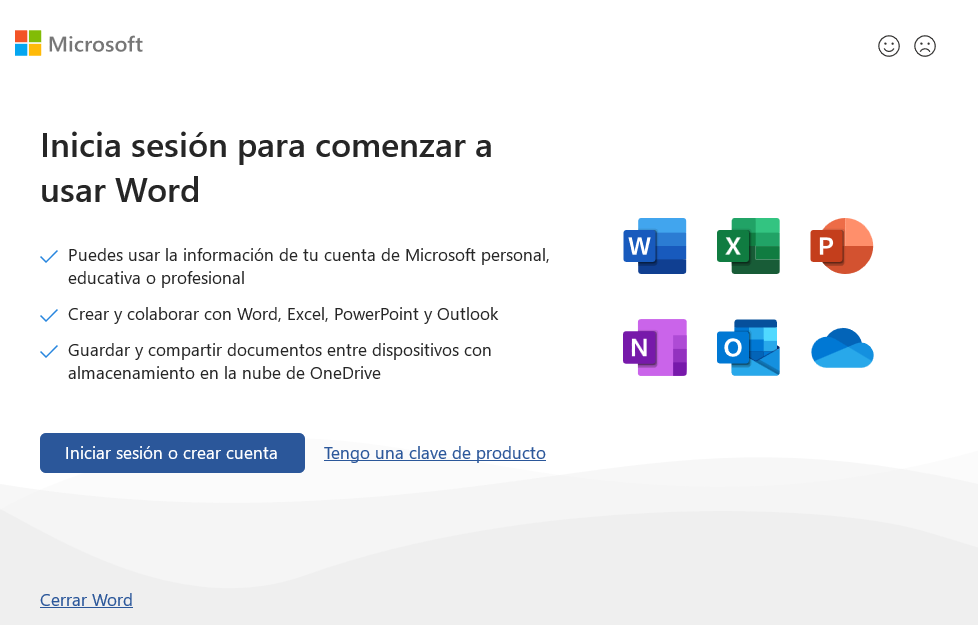Viewport: 978px width, 625px height.
Task: Click the Microsoft wordmark text
Action: (97, 43)
